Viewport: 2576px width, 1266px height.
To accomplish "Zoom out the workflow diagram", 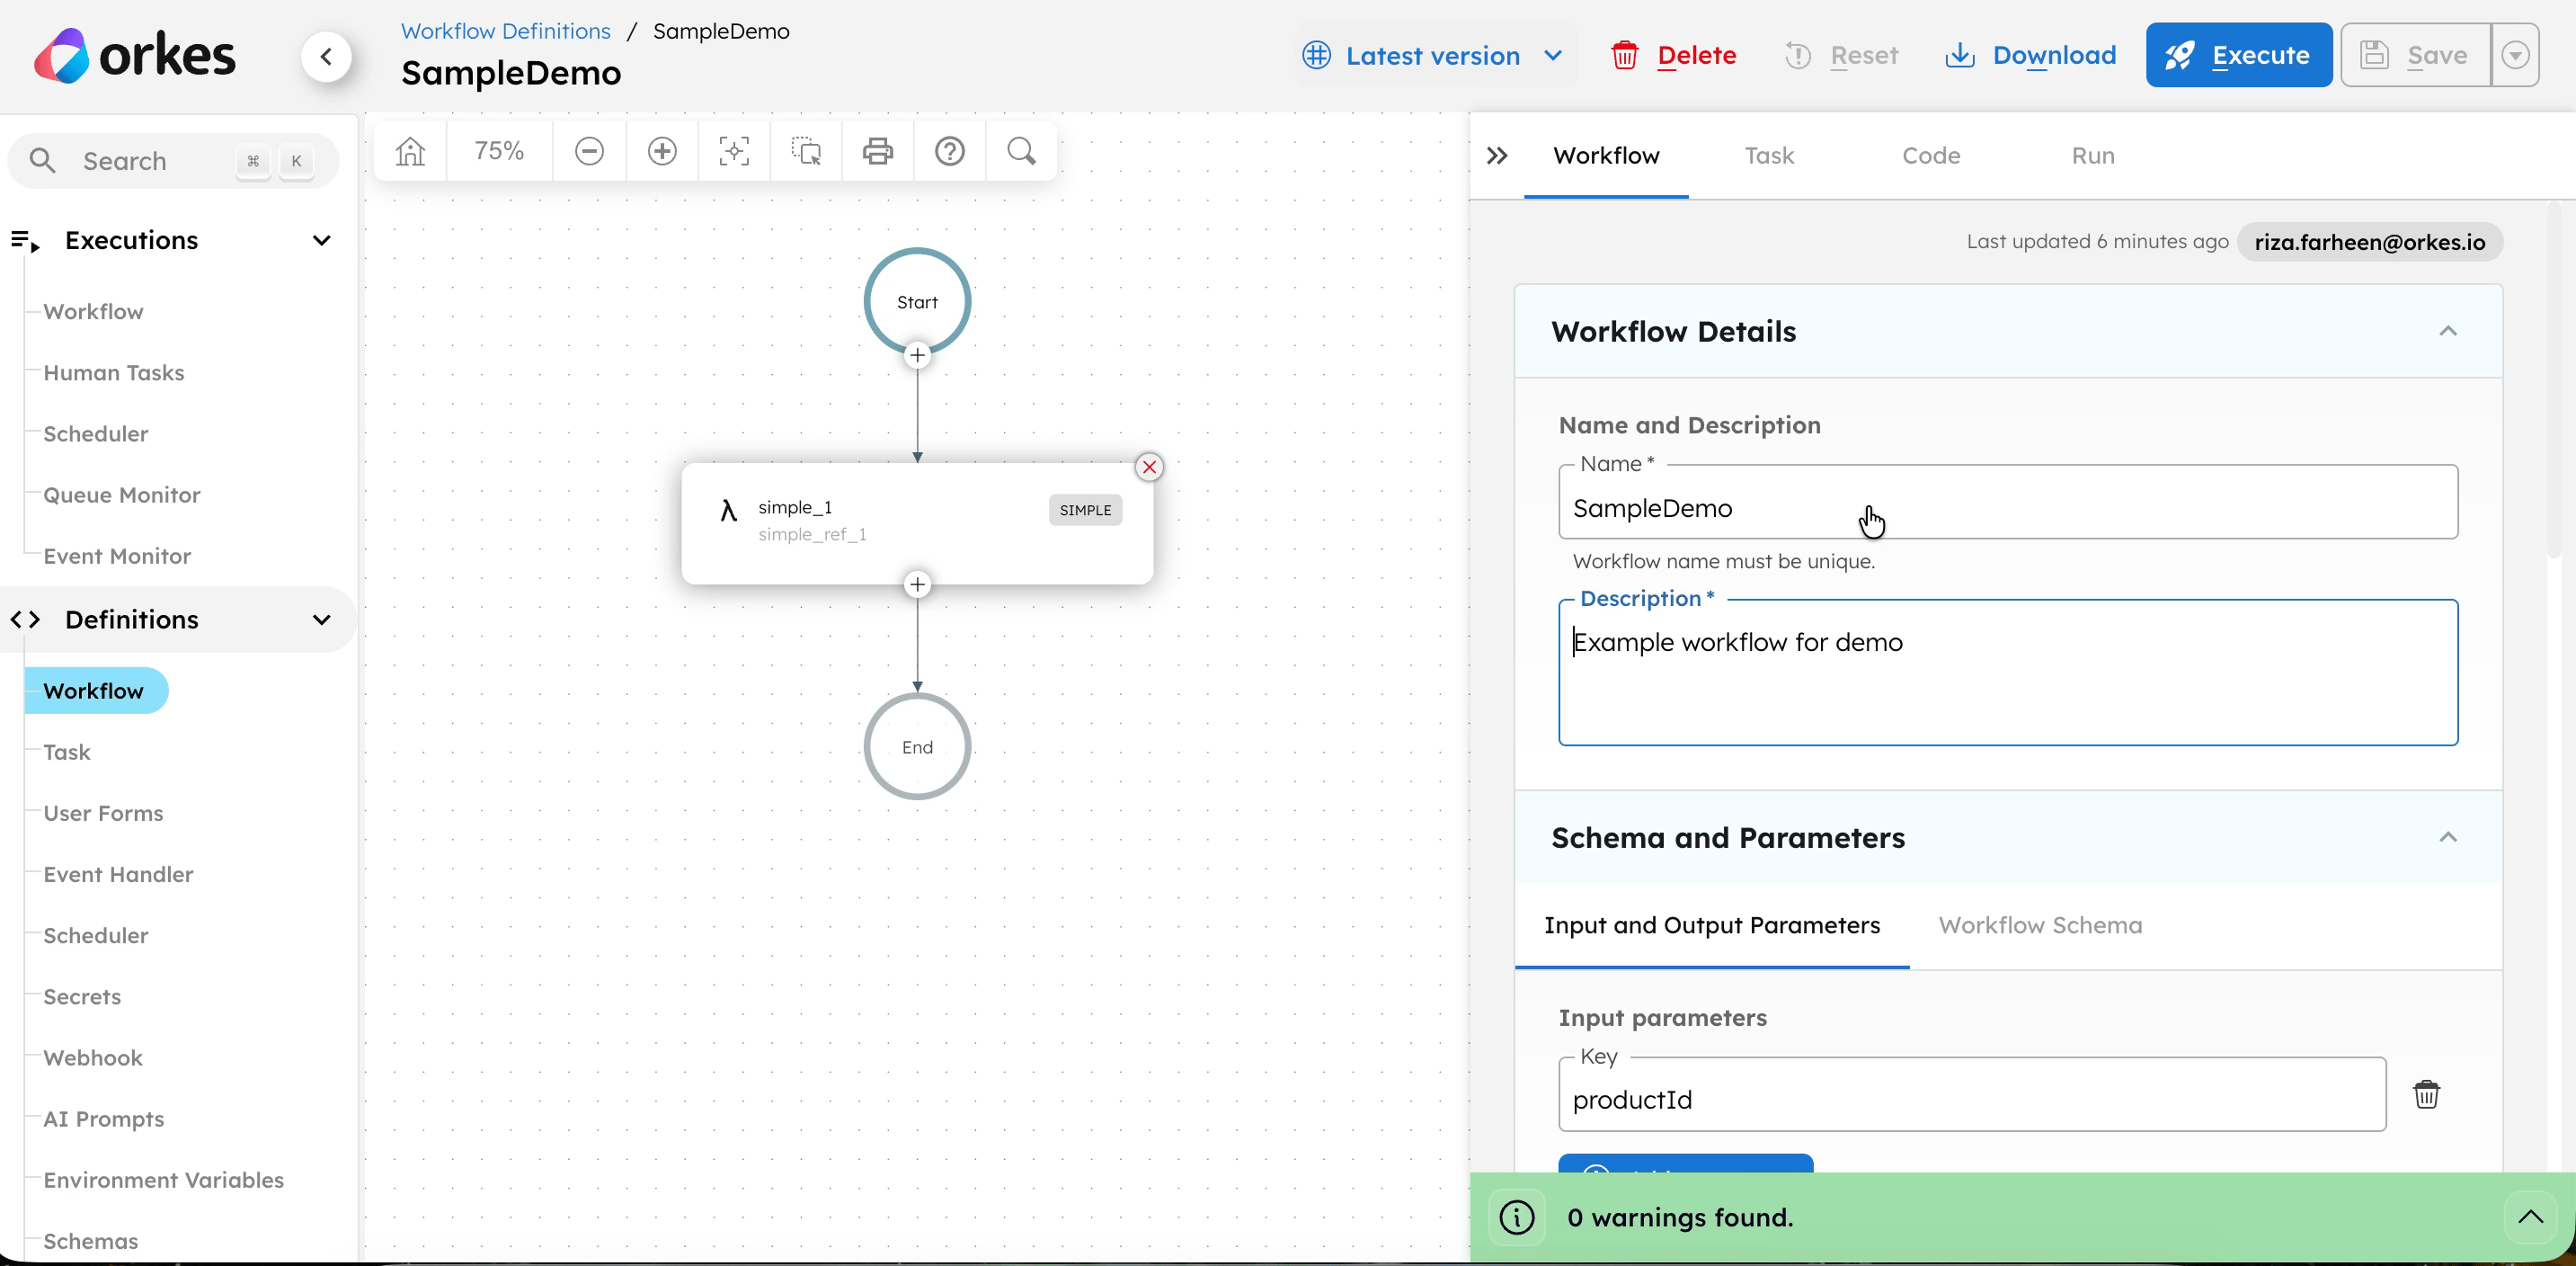I will coord(589,151).
